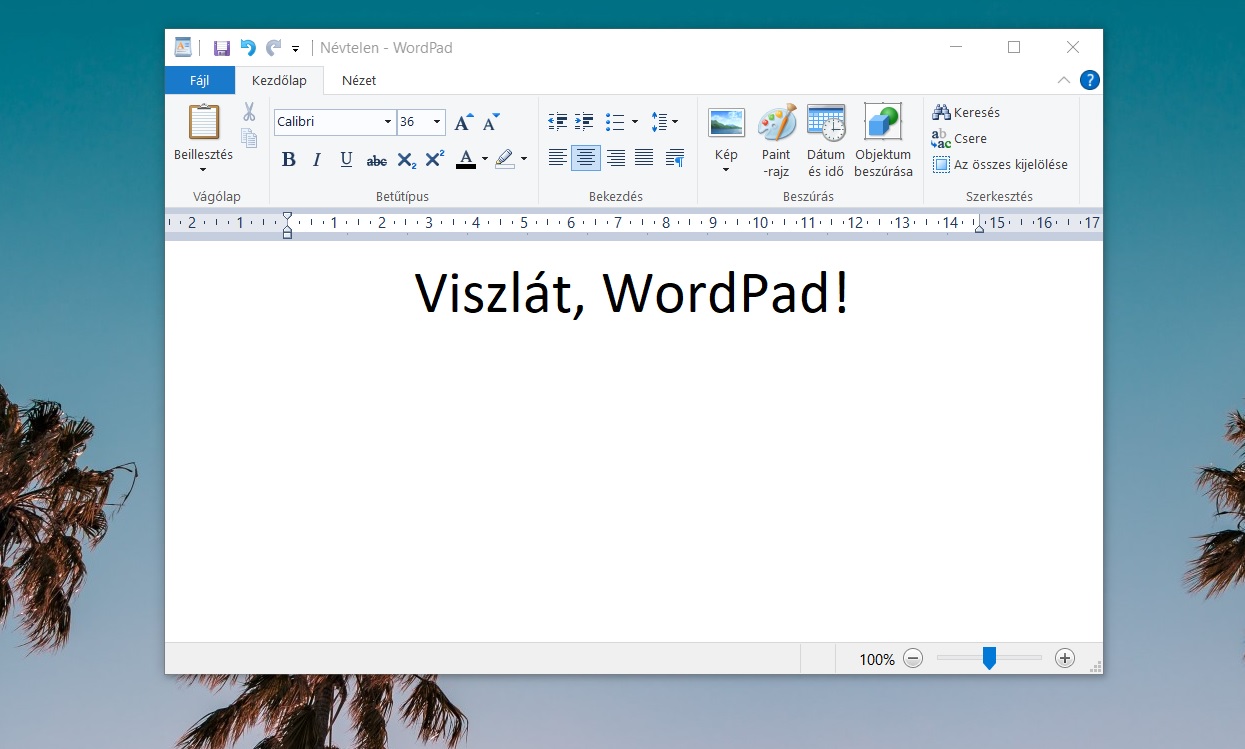Image resolution: width=1245 pixels, height=749 pixels.
Task: Apply the text highlight color
Action: point(504,159)
